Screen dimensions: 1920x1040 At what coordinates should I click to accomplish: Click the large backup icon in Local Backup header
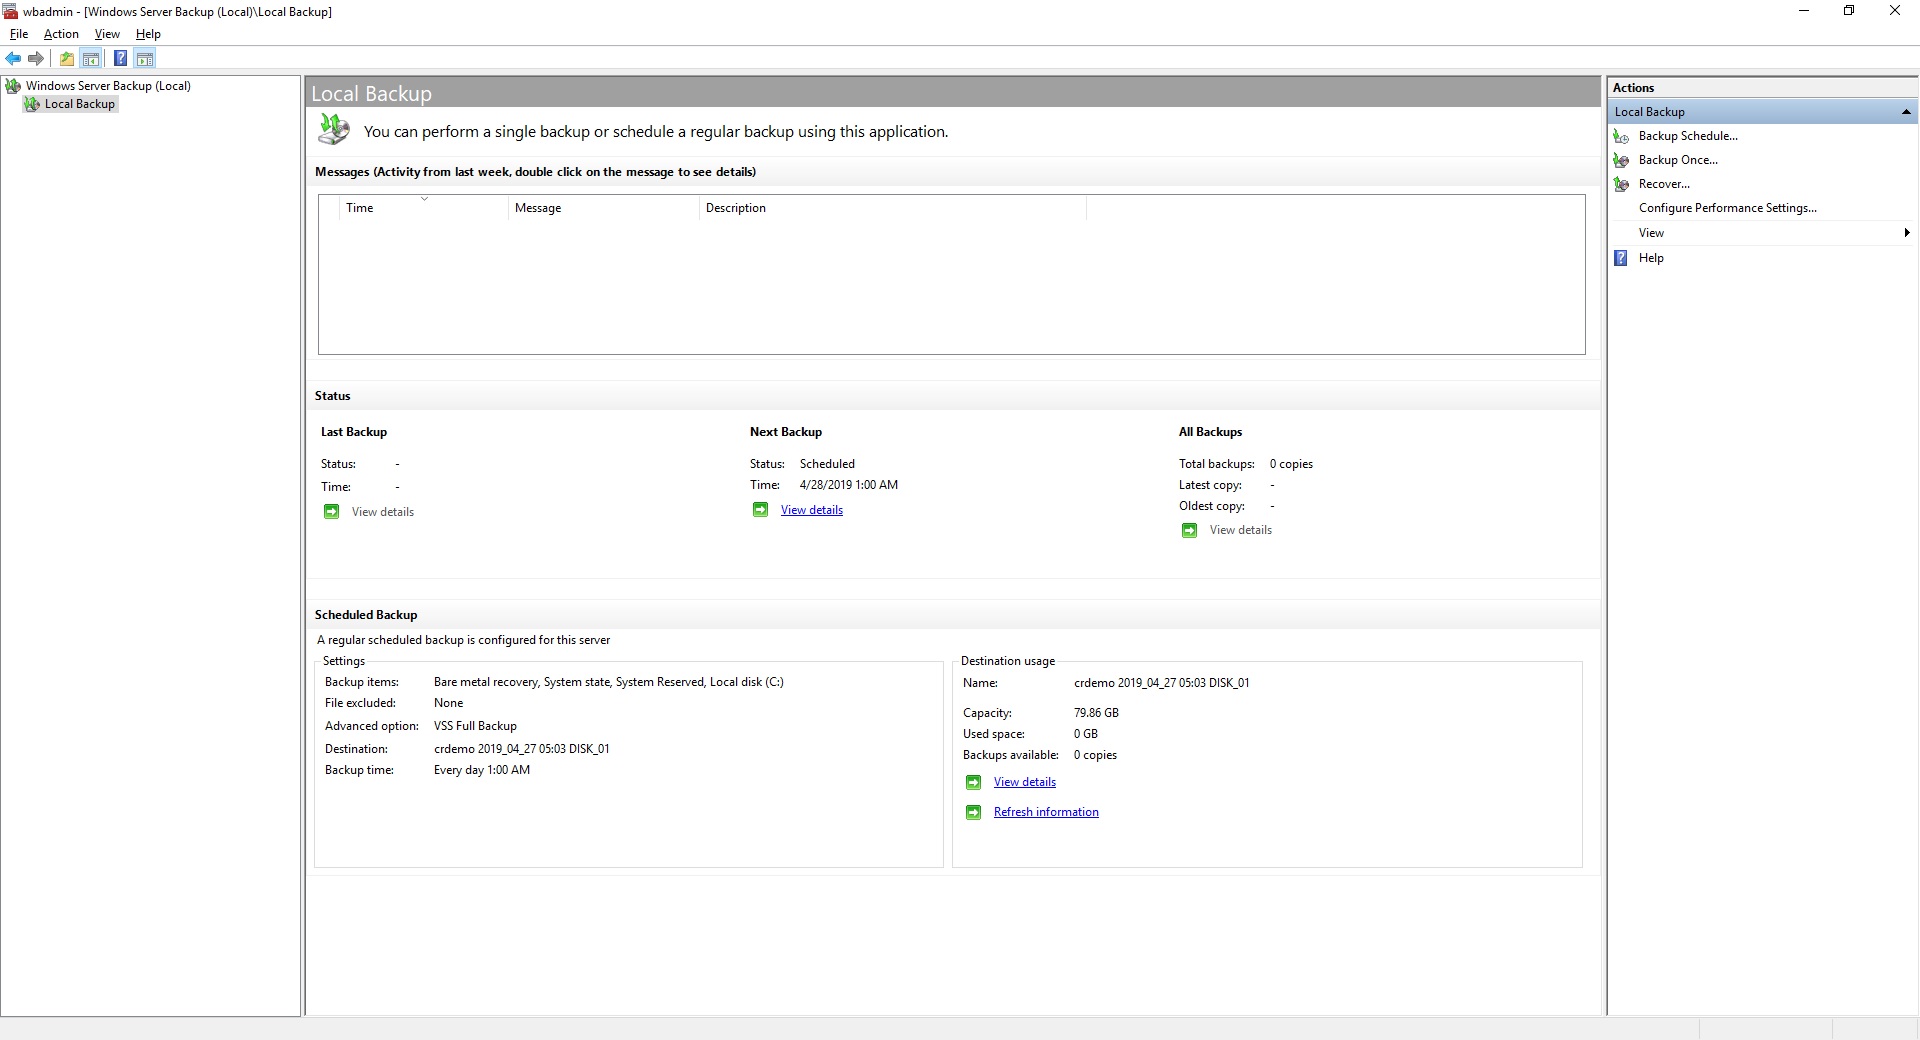pyautogui.click(x=334, y=130)
